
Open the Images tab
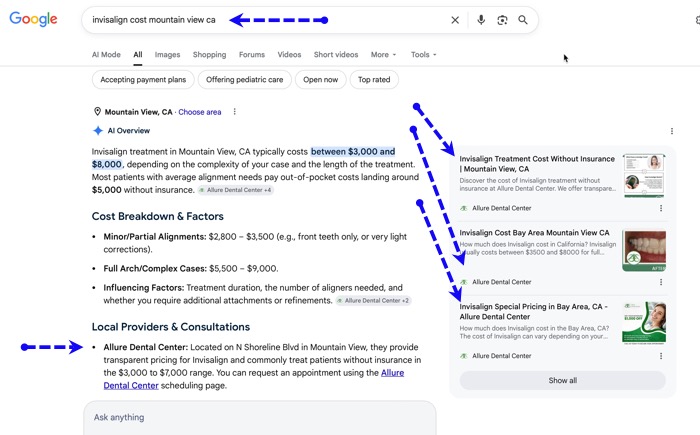167,54
